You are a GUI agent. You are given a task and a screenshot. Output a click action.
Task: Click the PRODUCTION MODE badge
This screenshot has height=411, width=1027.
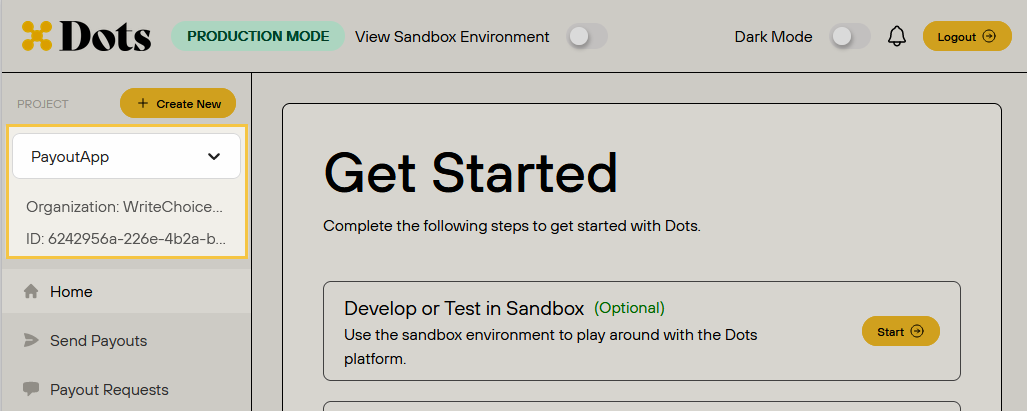coord(258,36)
